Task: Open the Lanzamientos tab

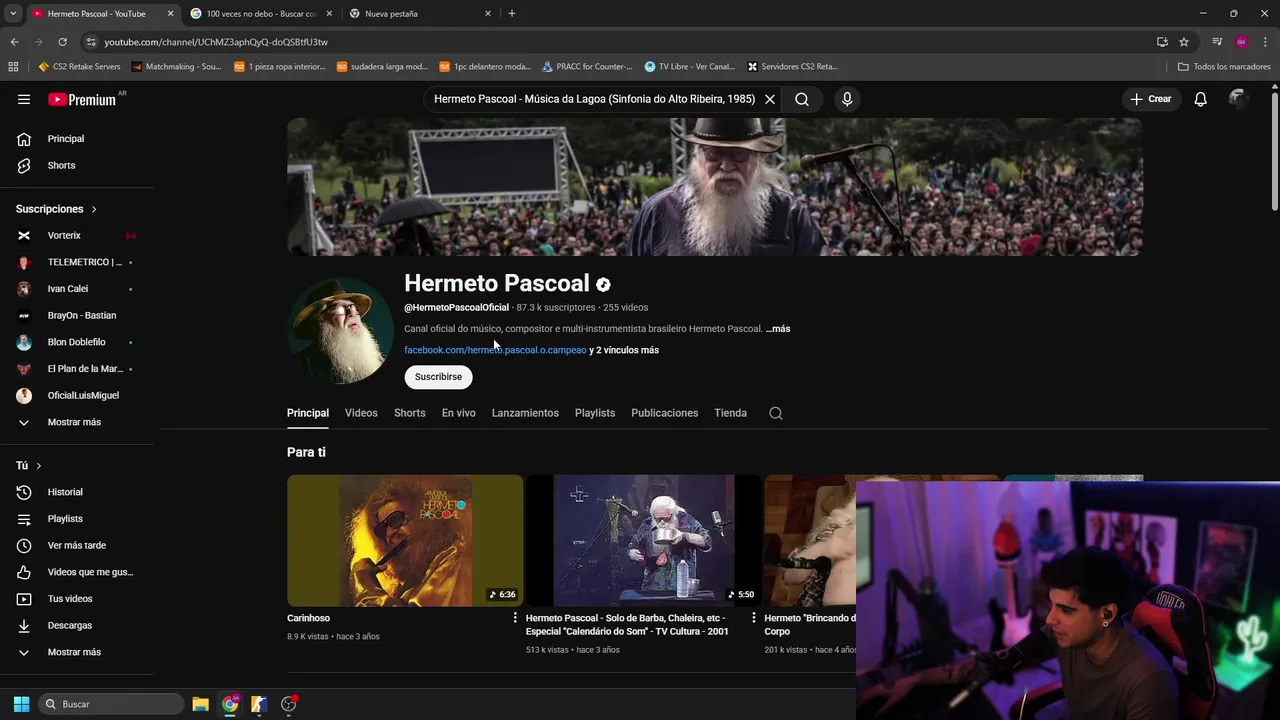Action: click(x=525, y=413)
